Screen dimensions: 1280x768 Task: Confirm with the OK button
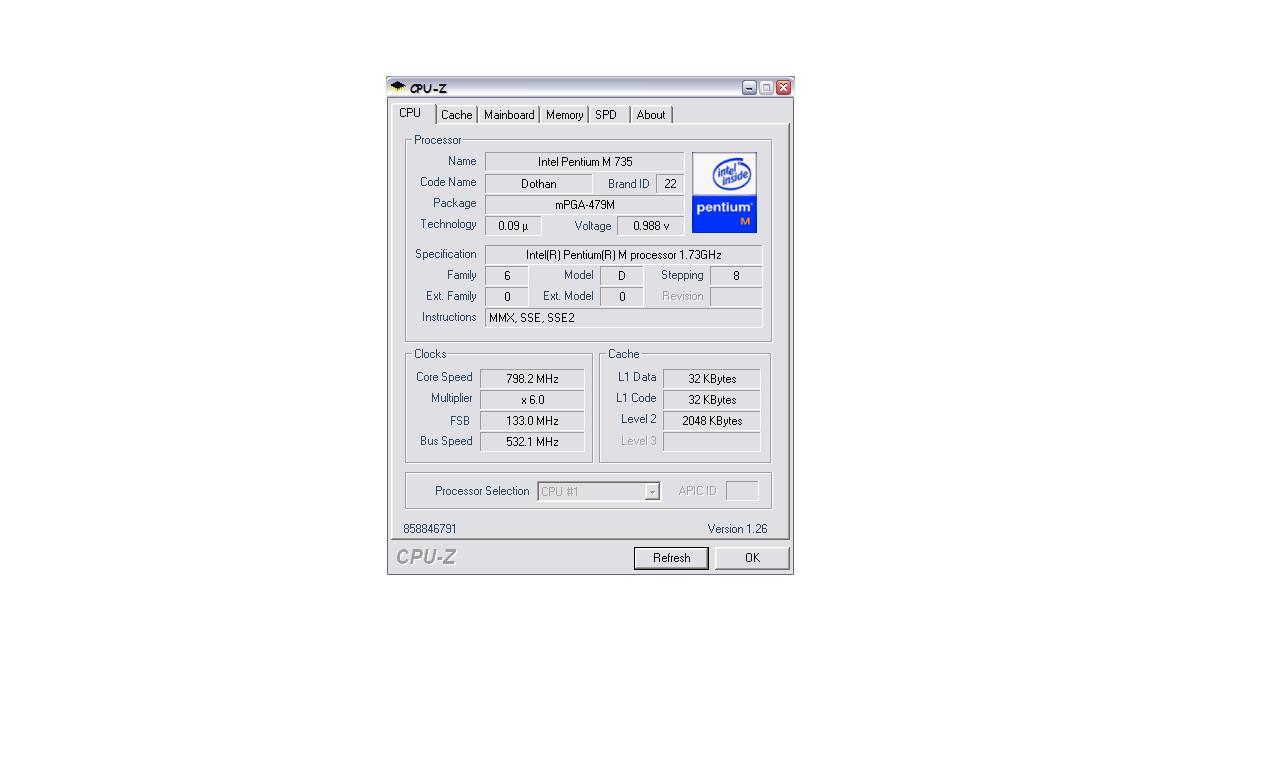752,558
